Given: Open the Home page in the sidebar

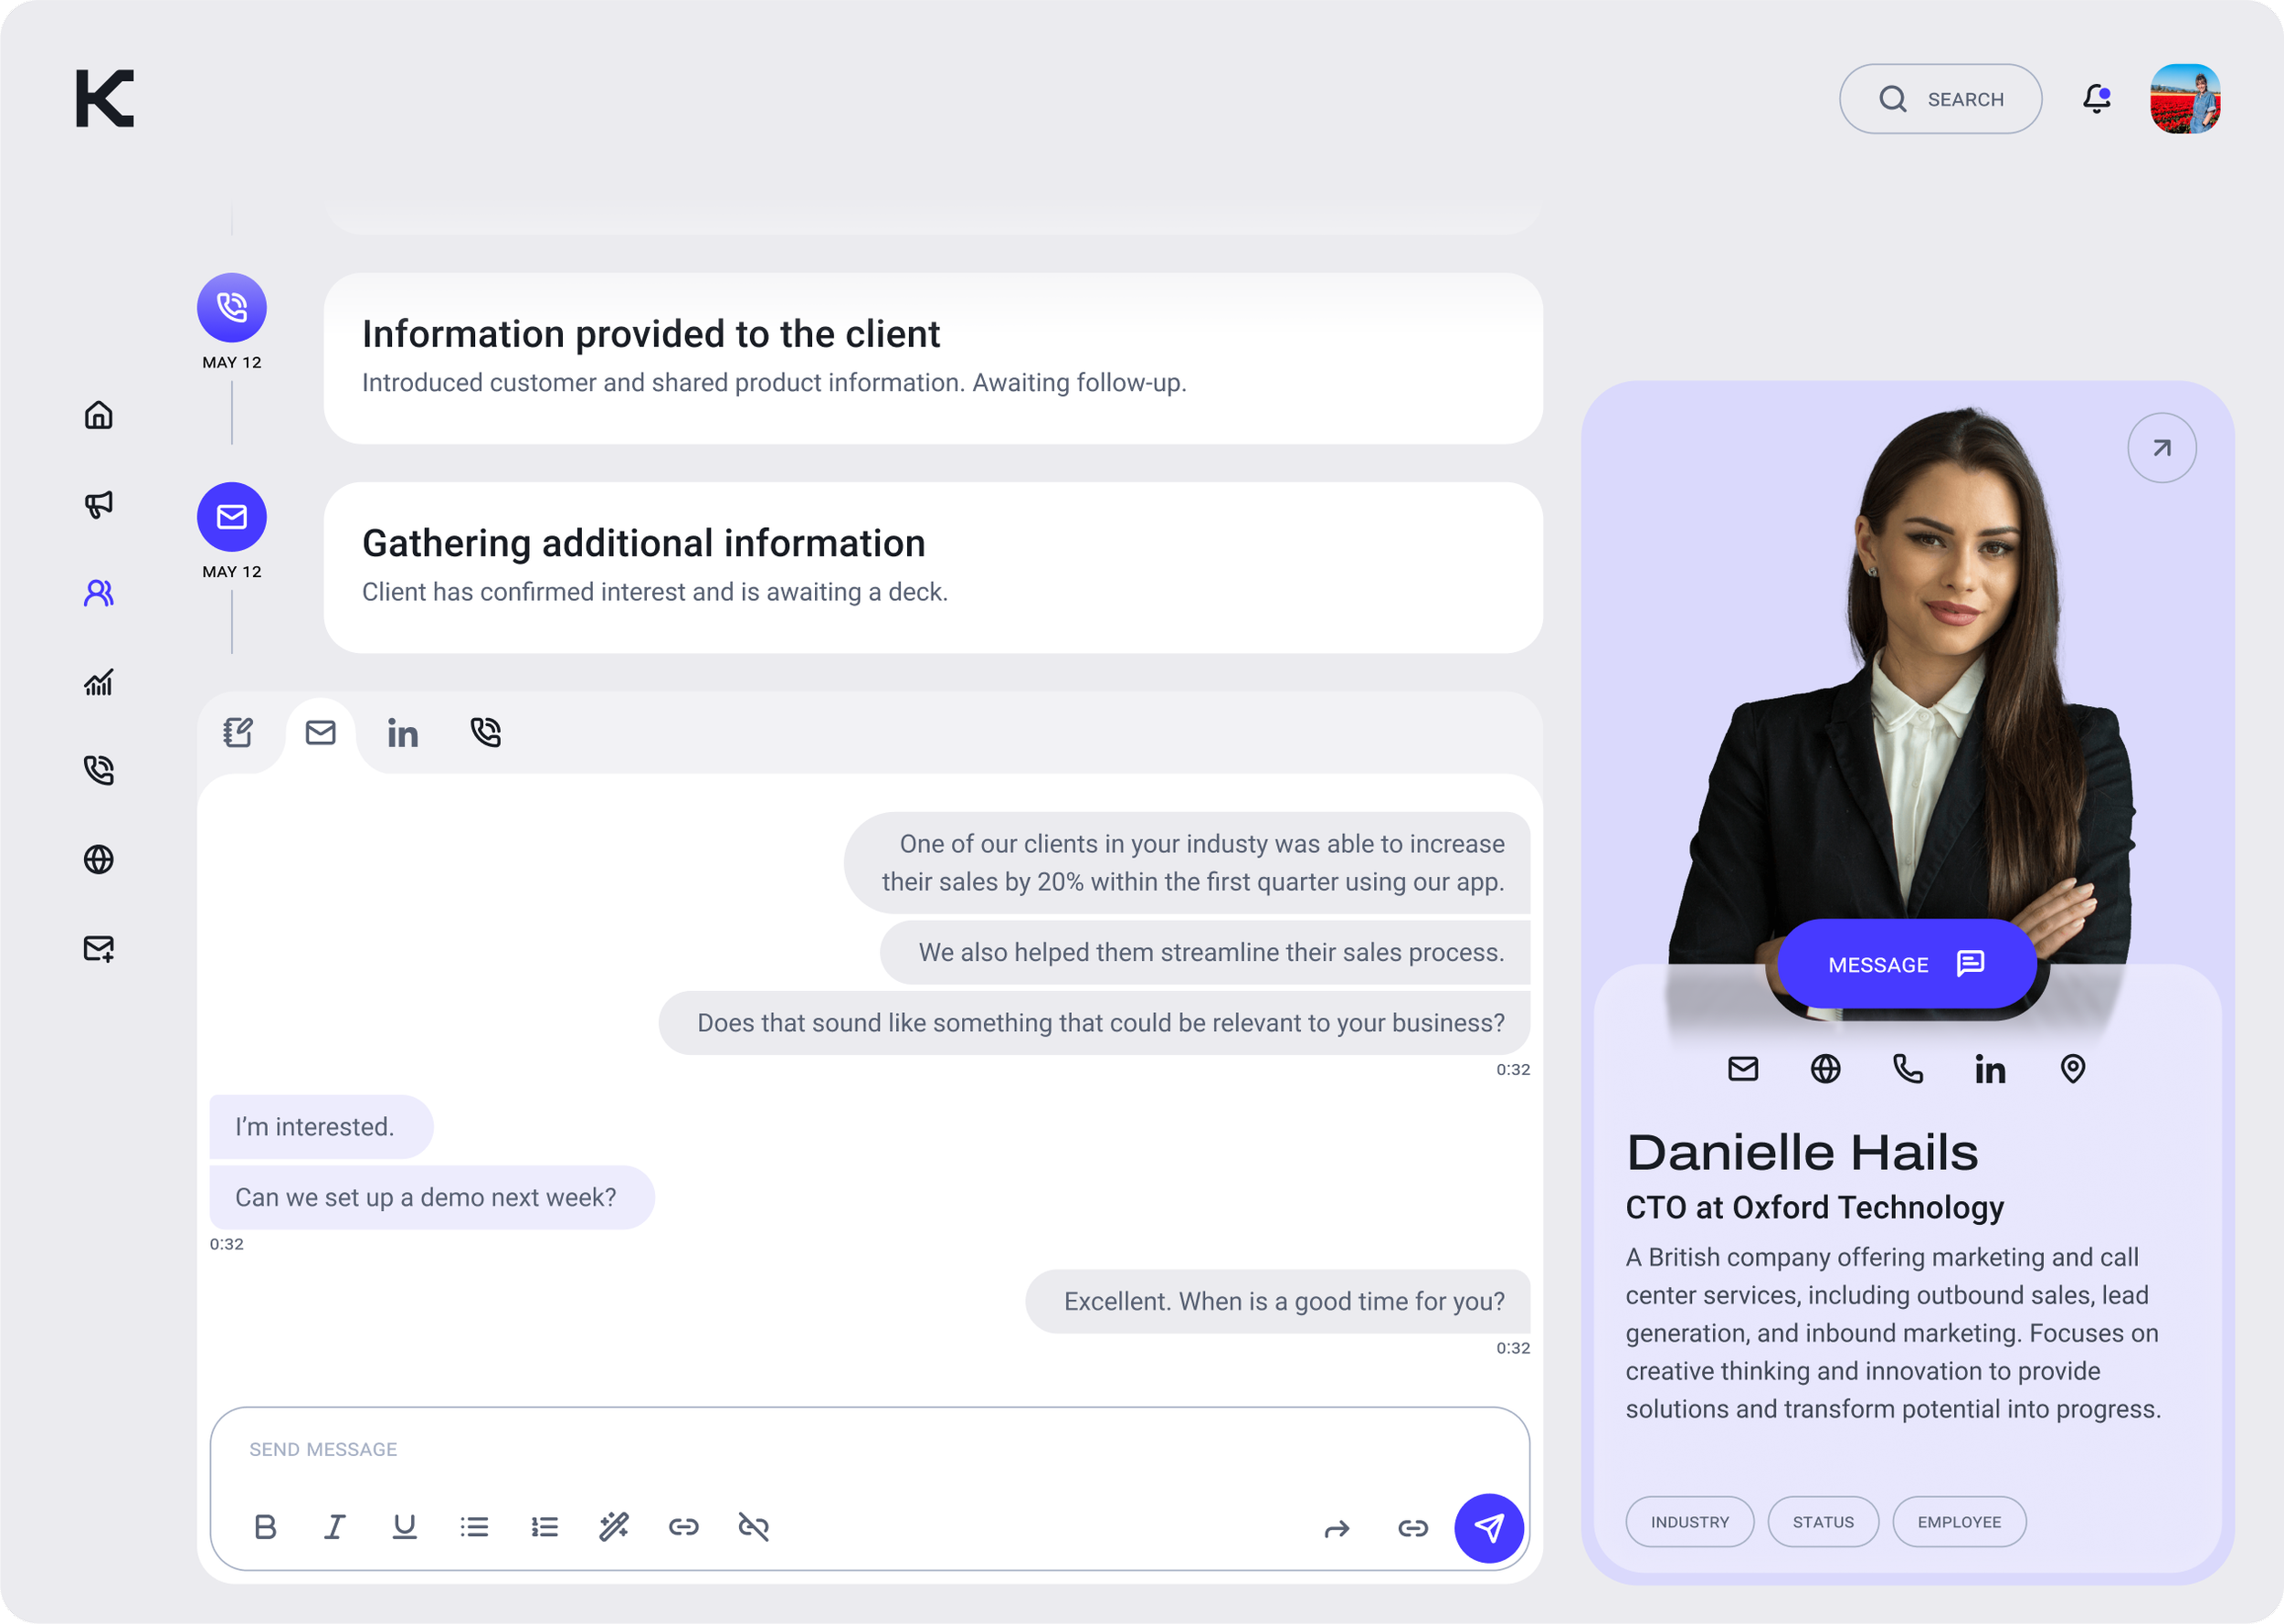Looking at the screenshot, I should click(x=98, y=415).
